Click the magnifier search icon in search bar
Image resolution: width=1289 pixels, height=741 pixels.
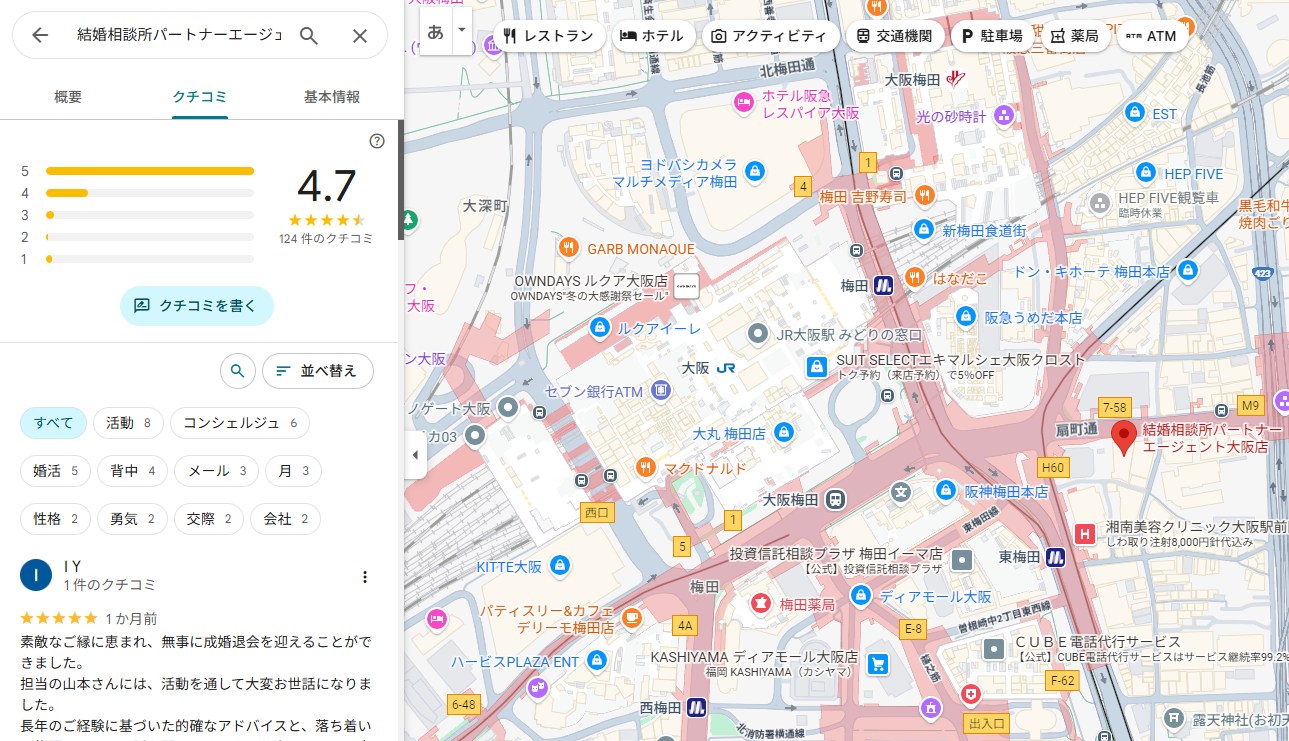click(309, 36)
